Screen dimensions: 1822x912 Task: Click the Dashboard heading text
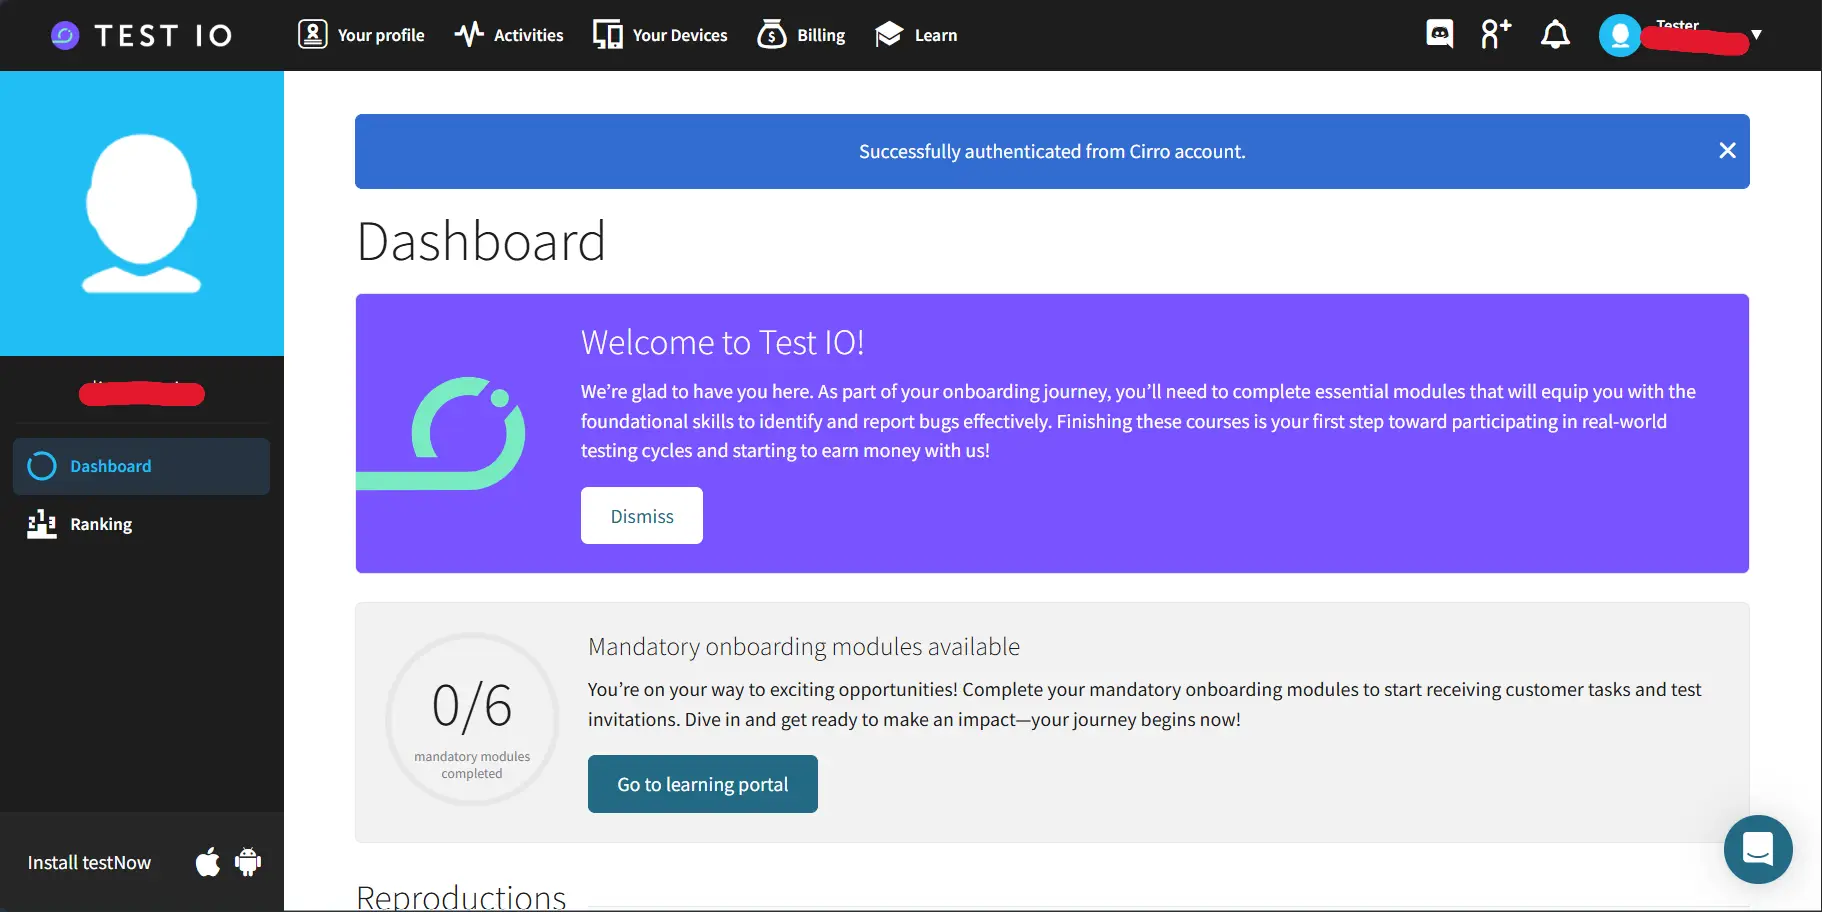pyautogui.click(x=481, y=242)
